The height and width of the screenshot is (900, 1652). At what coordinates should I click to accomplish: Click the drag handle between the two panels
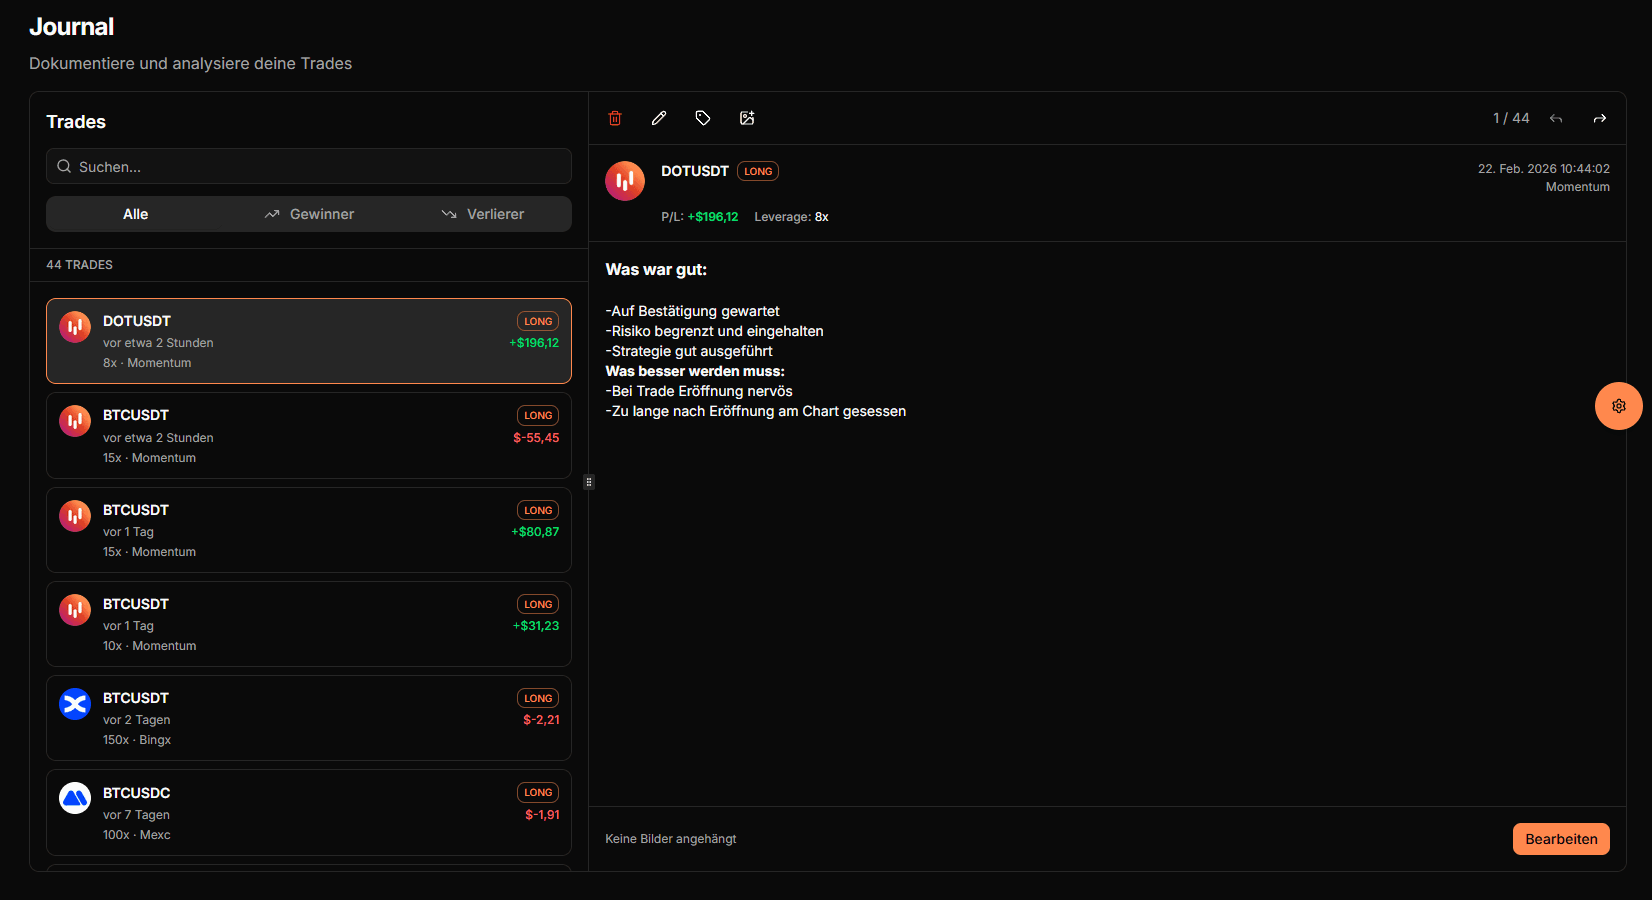point(589,482)
